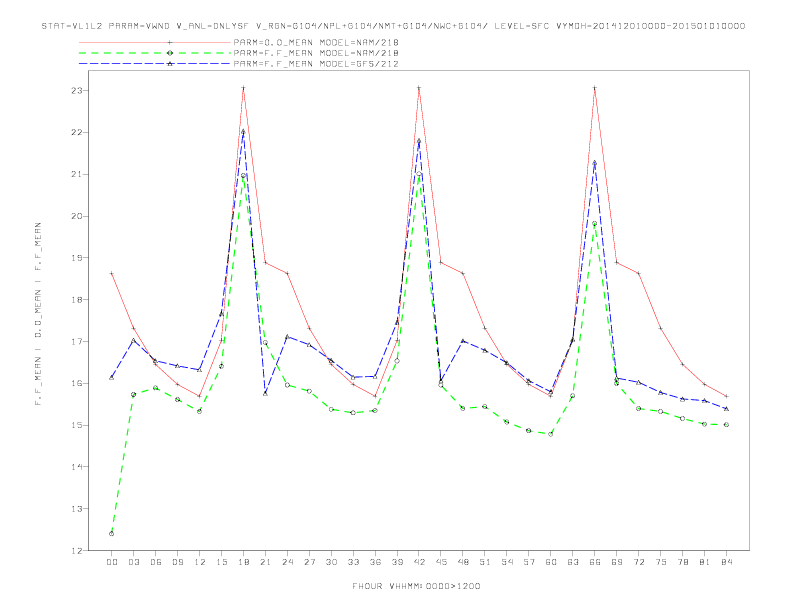Screen dimensions: 792x612
Task: Click the x-axis label FHOUR VHHMM=0000>1200
Action: tap(416, 586)
